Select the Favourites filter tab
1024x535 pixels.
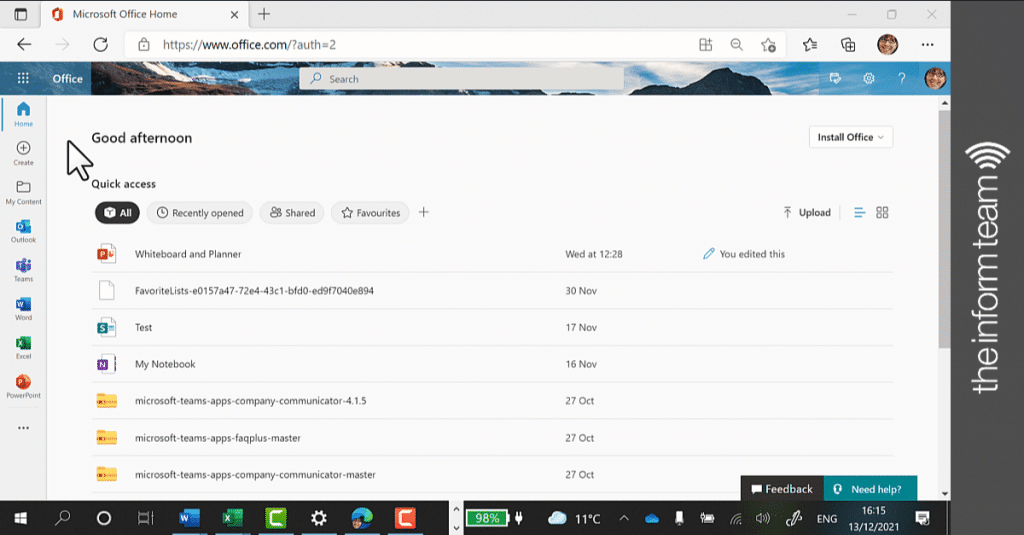[x=370, y=212]
